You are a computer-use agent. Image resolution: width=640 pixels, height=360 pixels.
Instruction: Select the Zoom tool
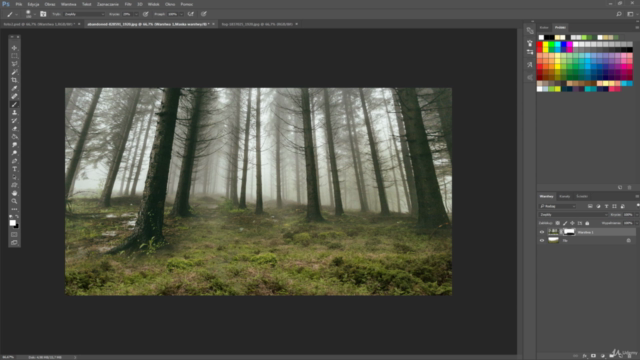(x=14, y=201)
